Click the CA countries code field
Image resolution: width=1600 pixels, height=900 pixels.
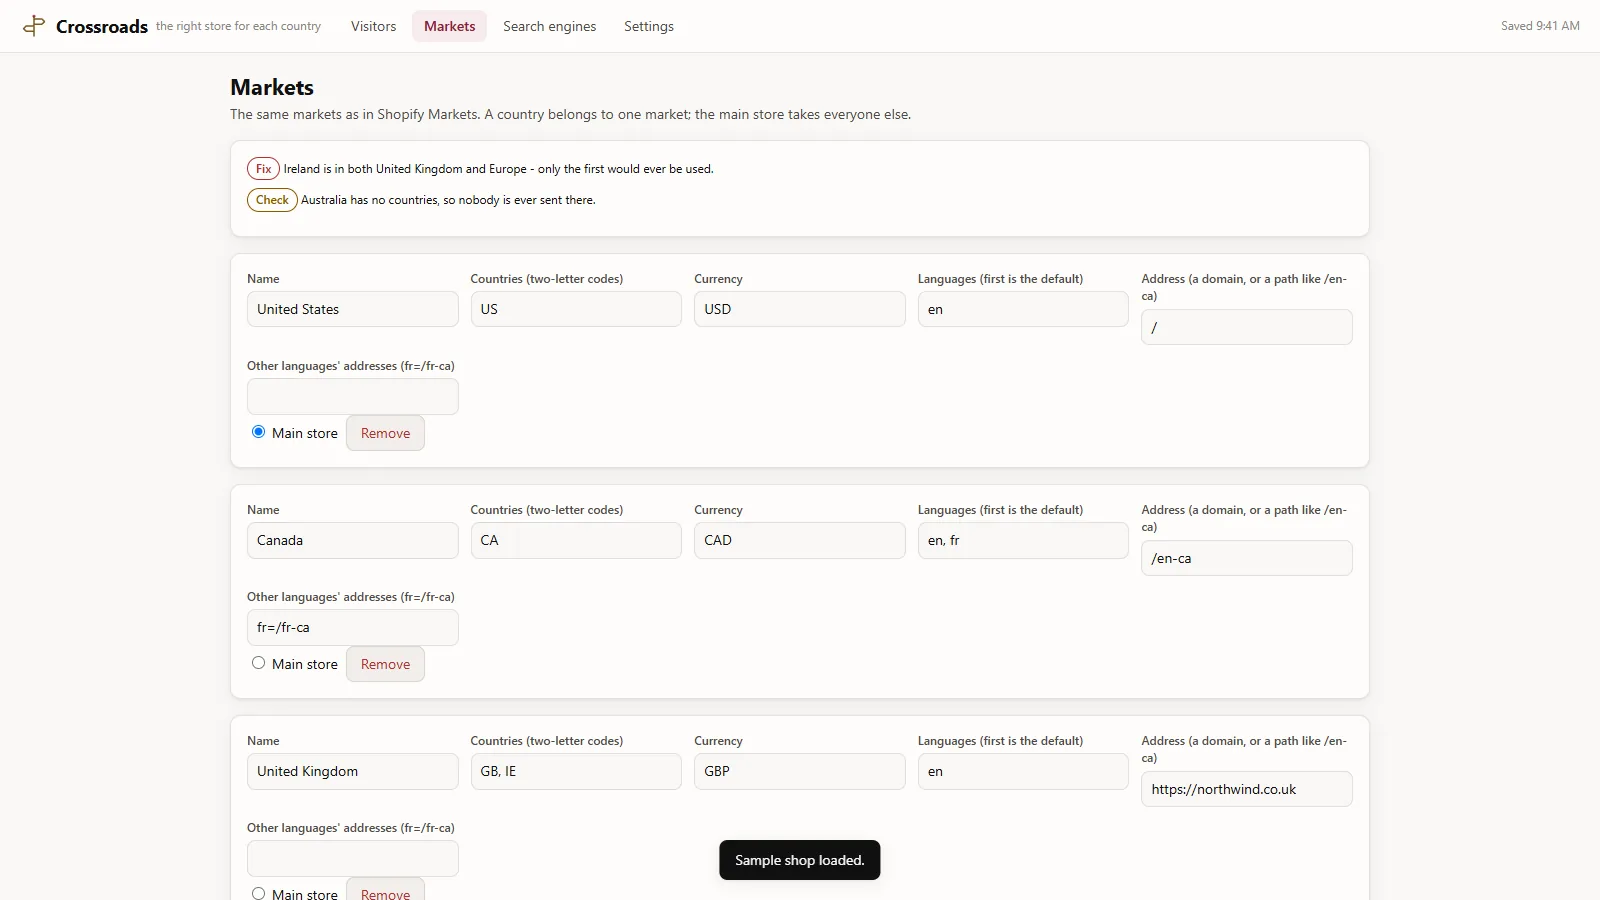tap(576, 540)
